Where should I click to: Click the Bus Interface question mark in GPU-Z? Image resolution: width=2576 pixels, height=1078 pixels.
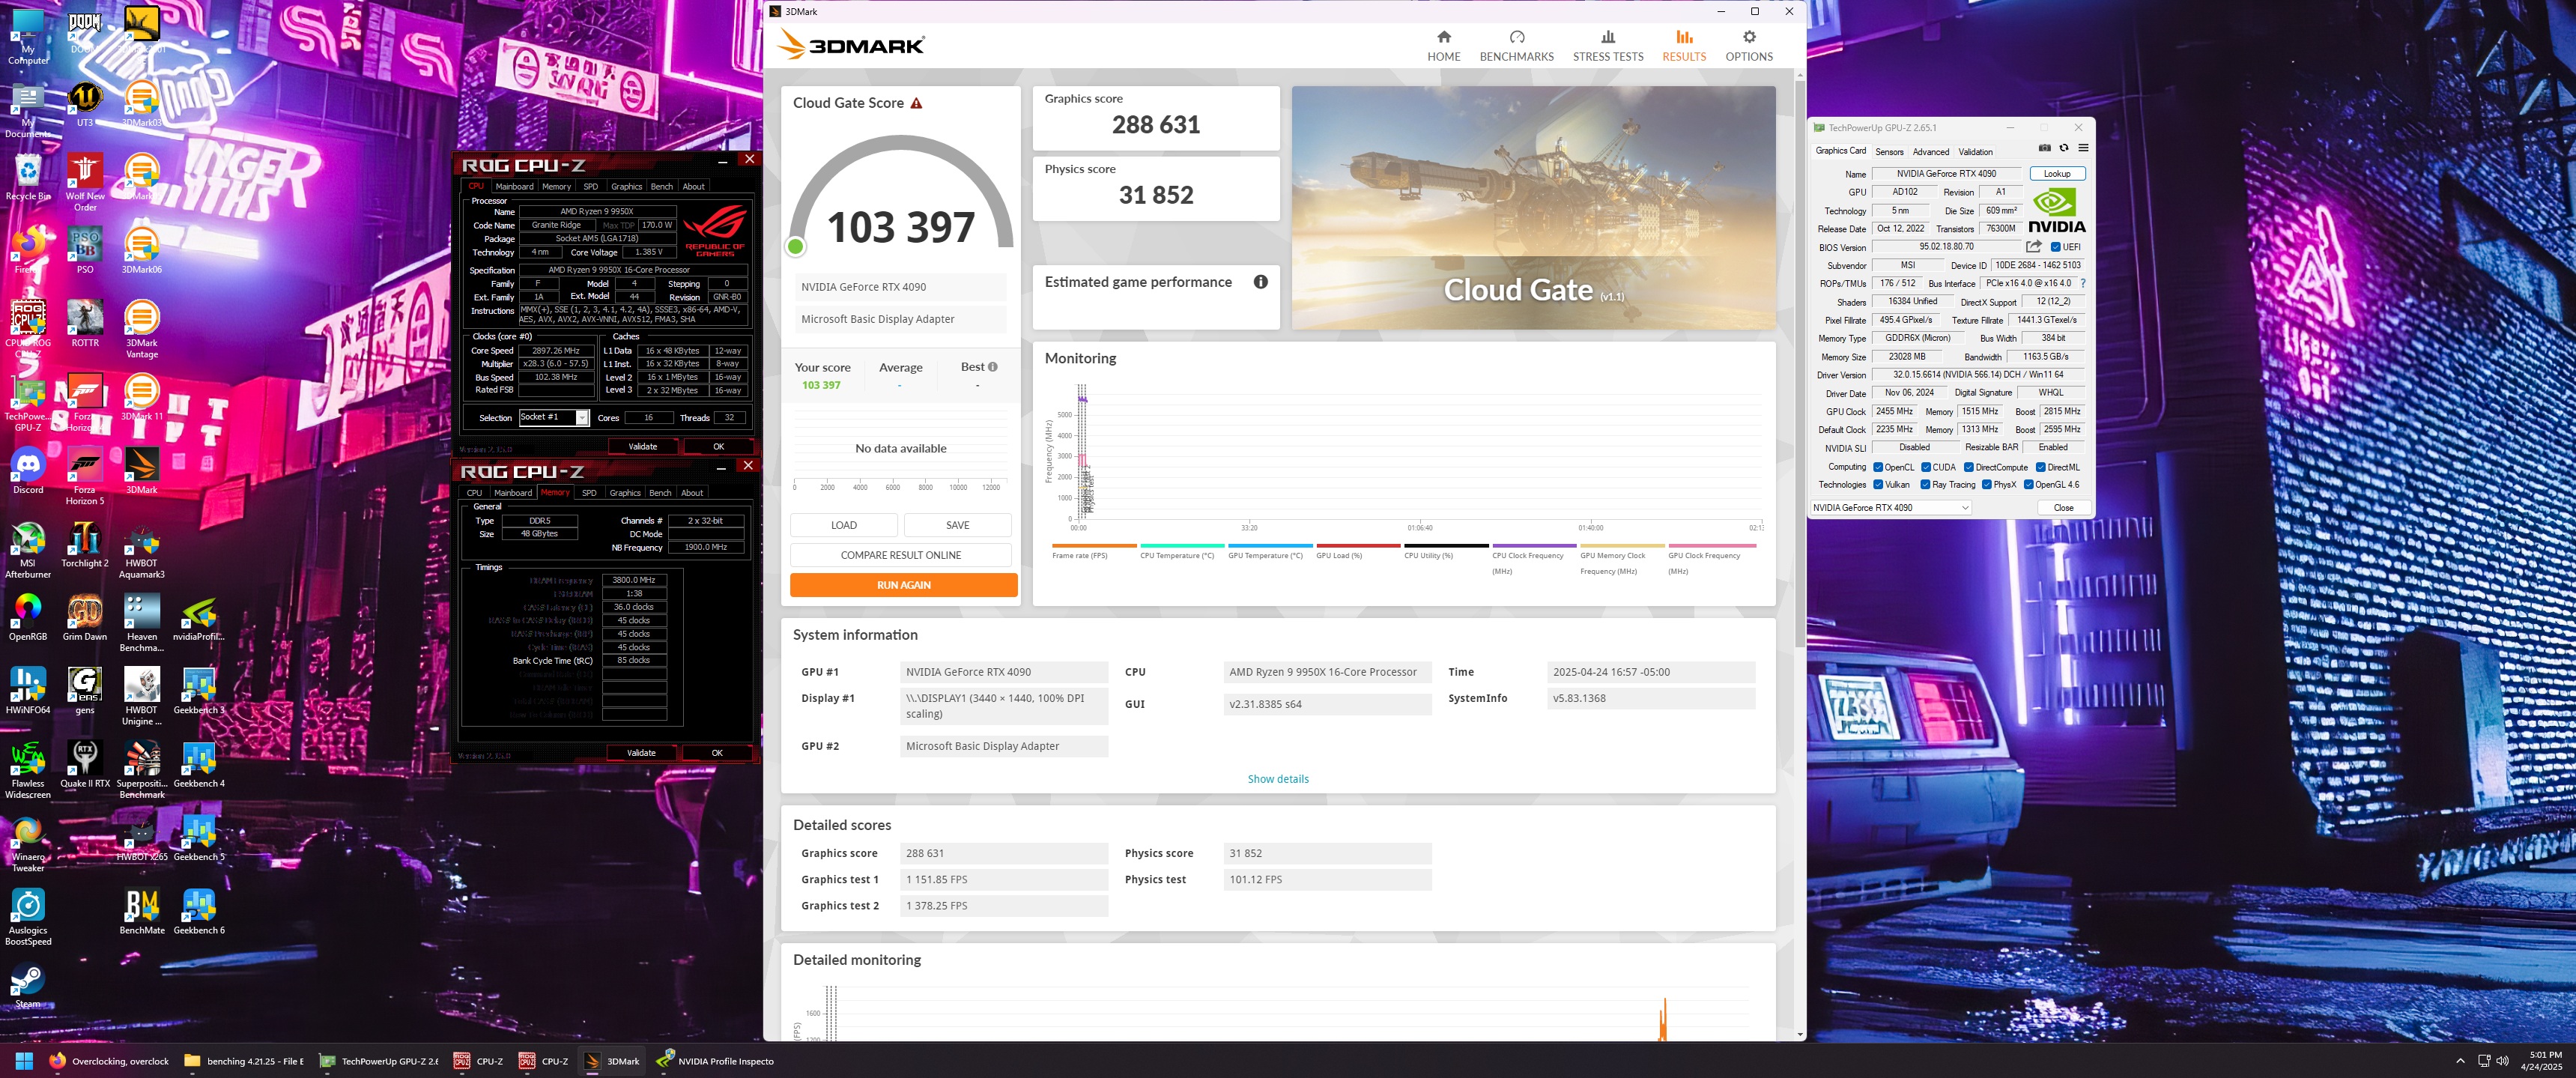[x=2083, y=283]
